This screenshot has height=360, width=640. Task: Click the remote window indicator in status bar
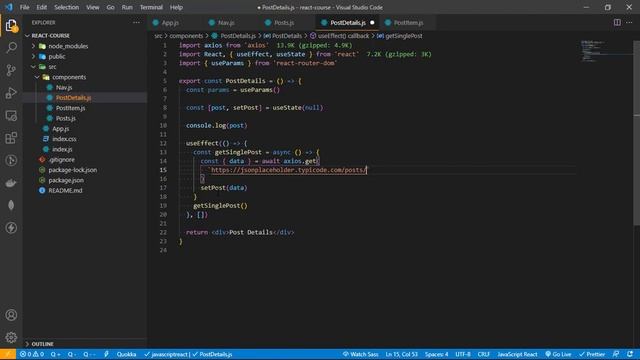[x=8, y=354]
